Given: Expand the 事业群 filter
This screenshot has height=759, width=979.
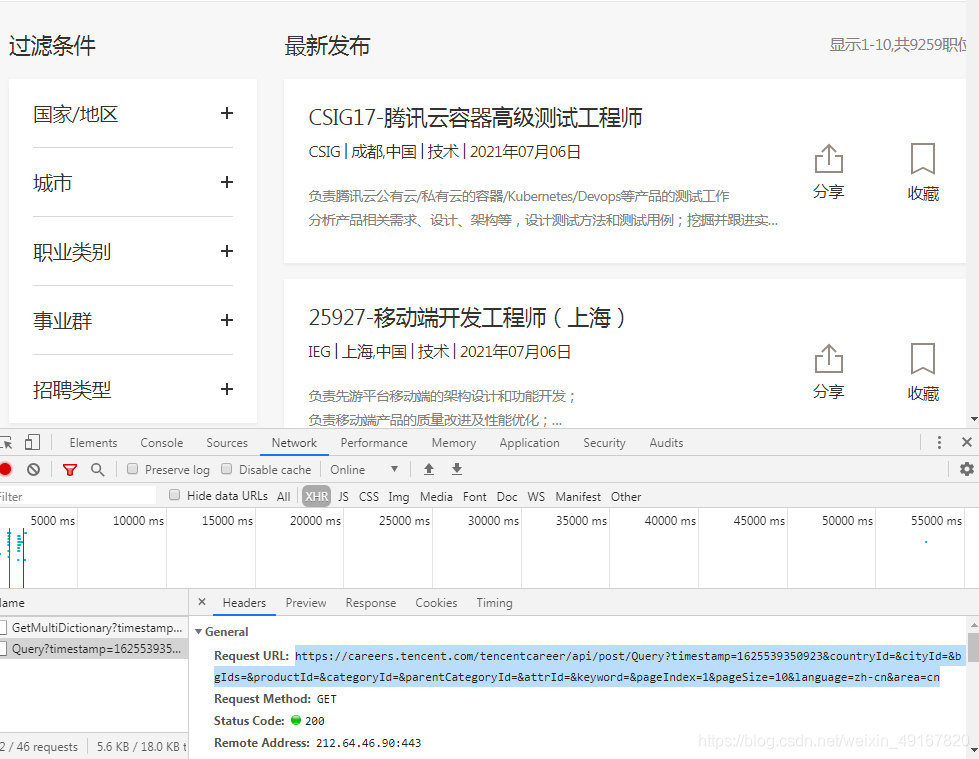Looking at the screenshot, I should [x=227, y=320].
